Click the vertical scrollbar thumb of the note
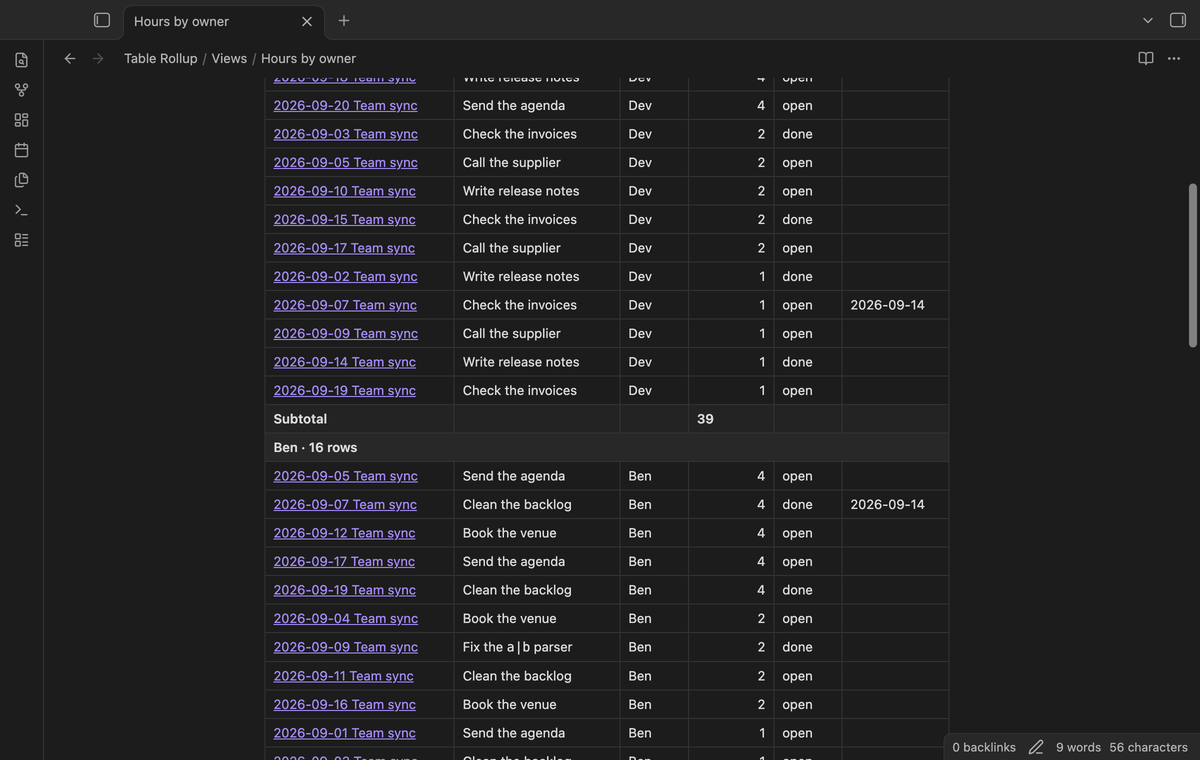 [1192, 265]
